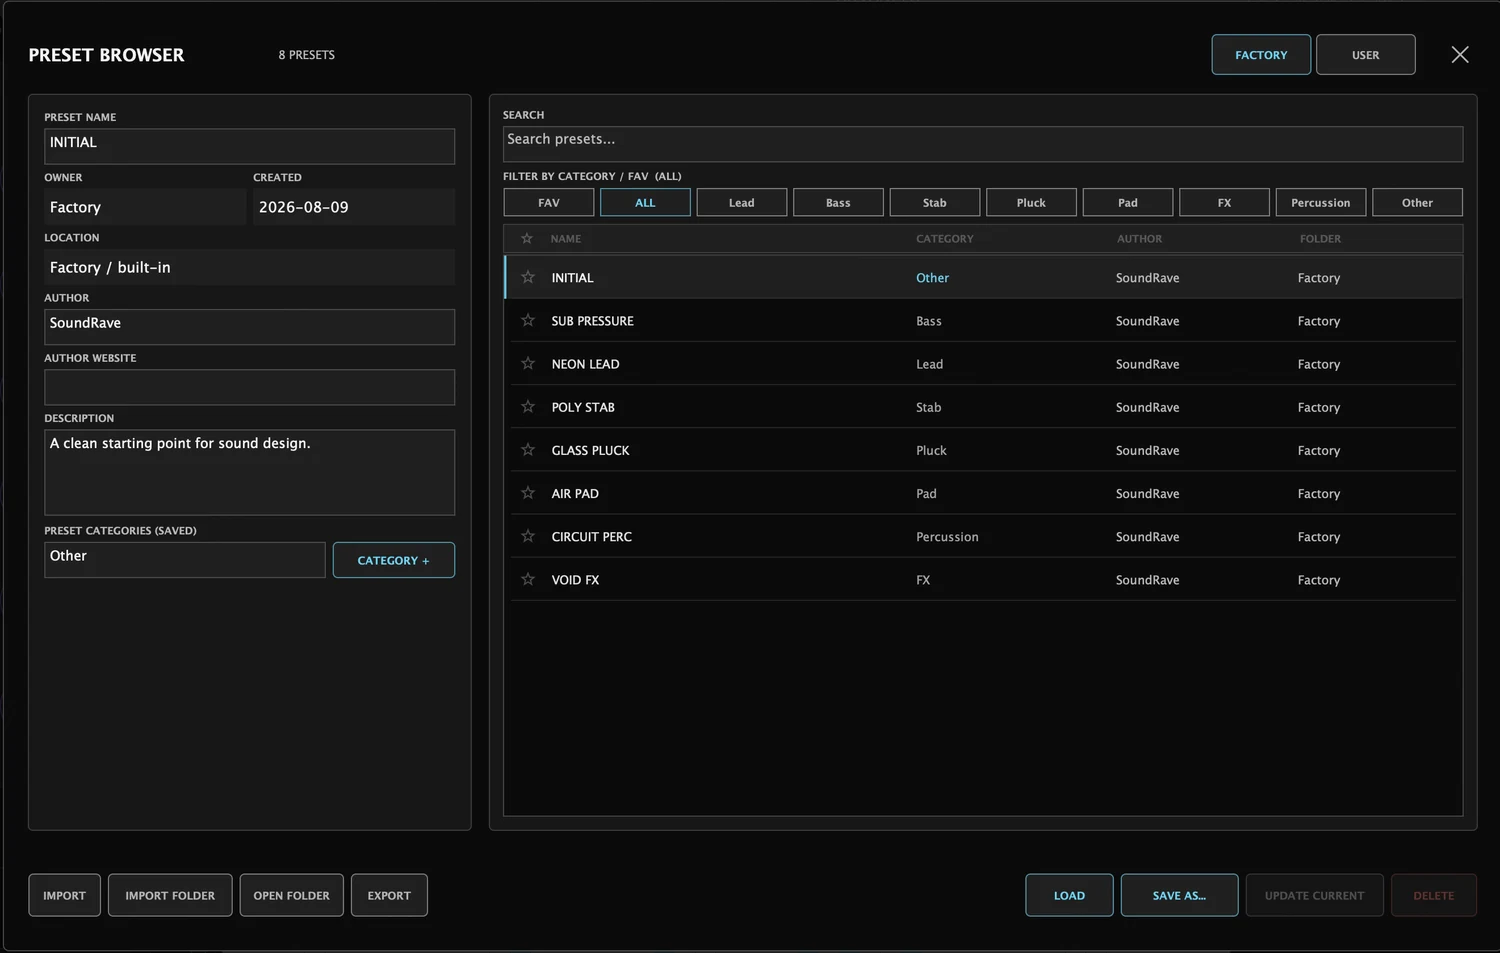1500x953 pixels.
Task: Click the Search presets field
Action: click(x=982, y=144)
